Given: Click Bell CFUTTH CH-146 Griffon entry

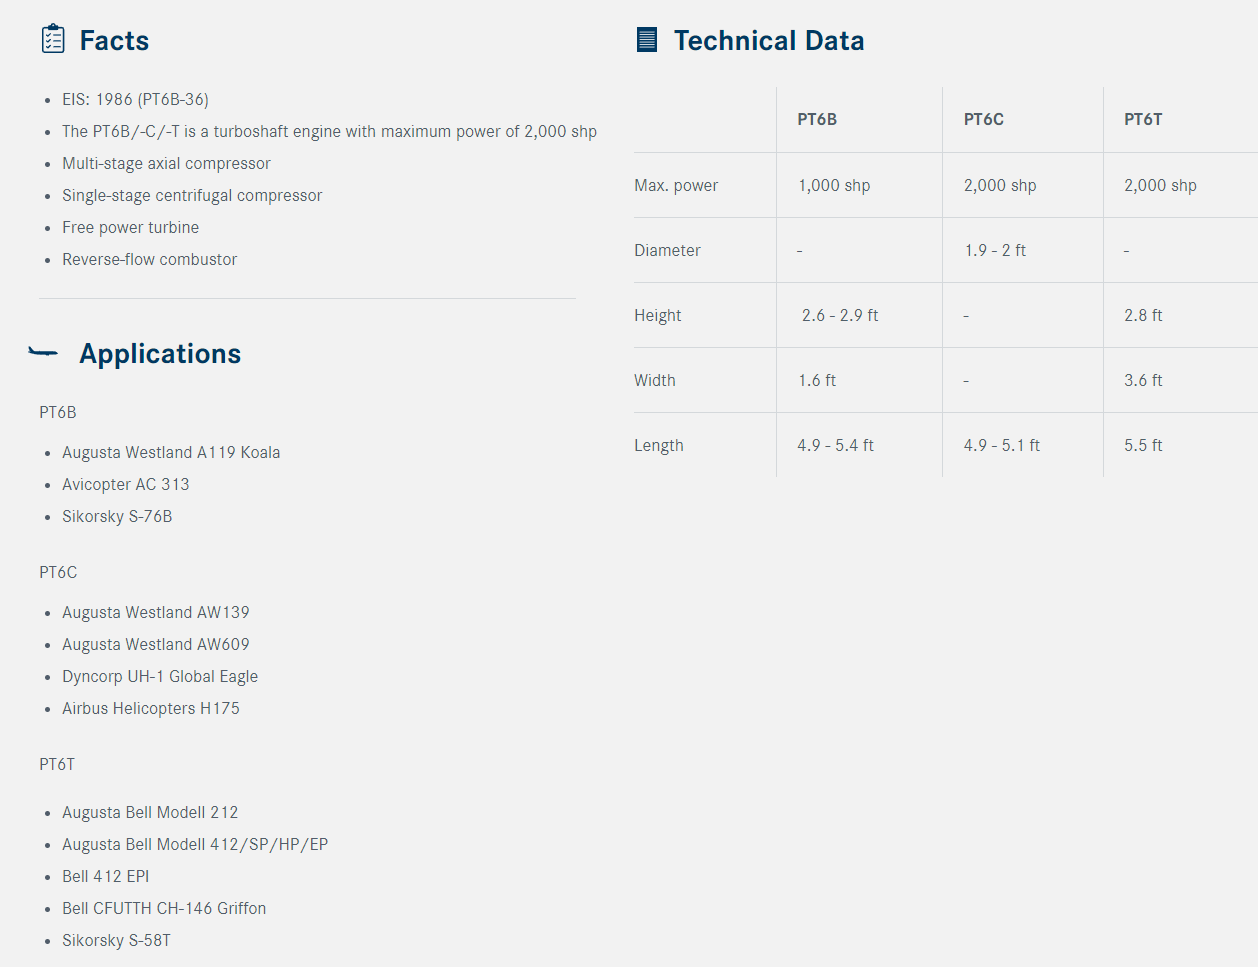Looking at the screenshot, I should tap(164, 908).
